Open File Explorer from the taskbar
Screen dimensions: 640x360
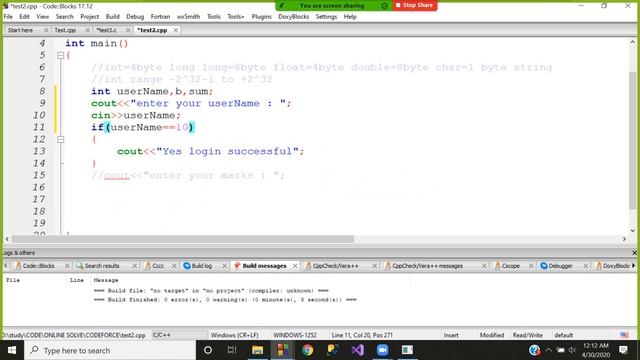(x=257, y=350)
